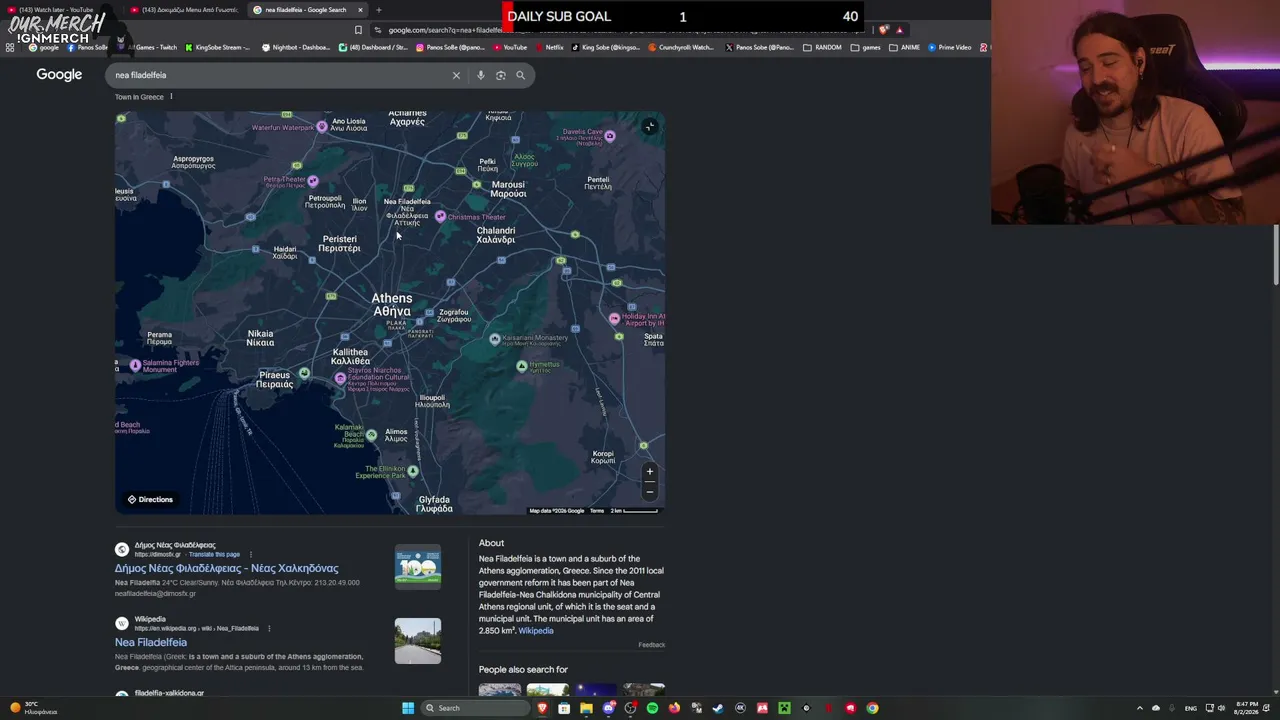Open the Wikipedia result road thumbnail
Screen dimensions: 1280x720
pyautogui.click(x=418, y=641)
